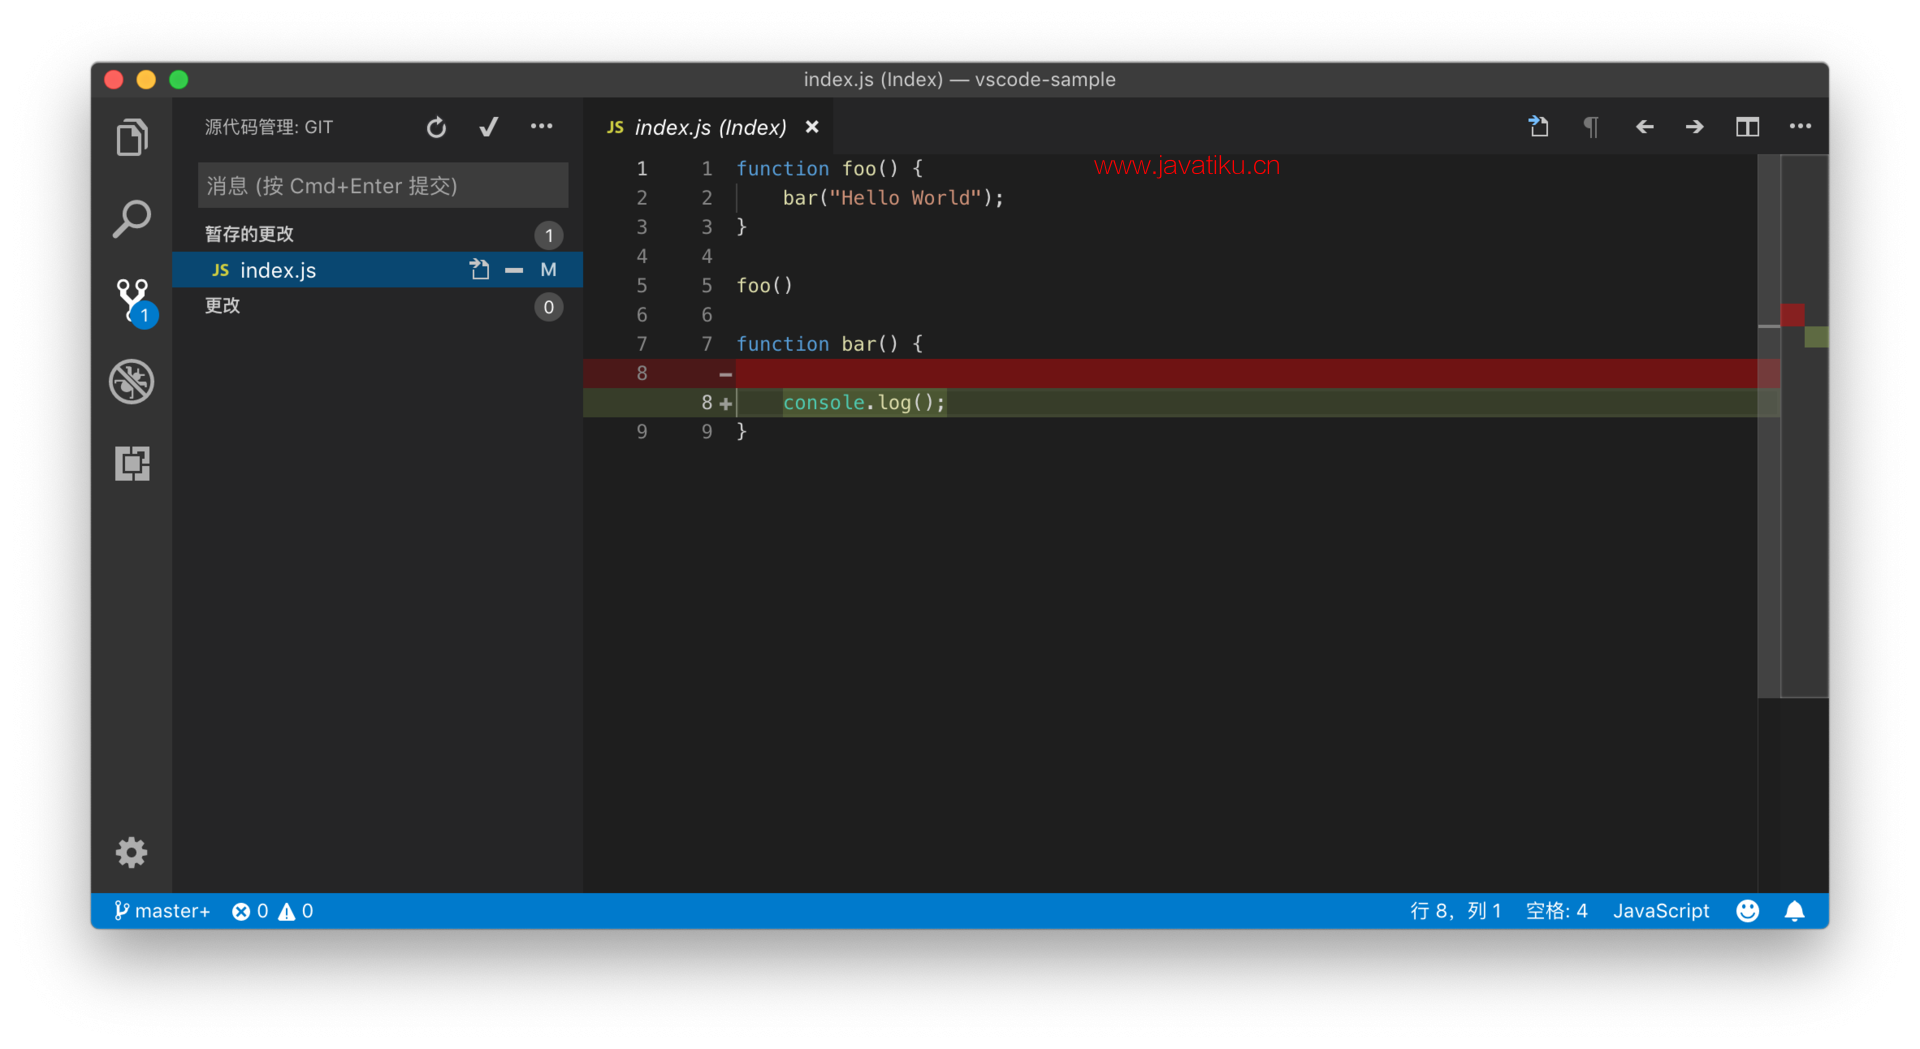The width and height of the screenshot is (1920, 1049).
Task: Open the Extensions view in activity bar
Action: 132,463
